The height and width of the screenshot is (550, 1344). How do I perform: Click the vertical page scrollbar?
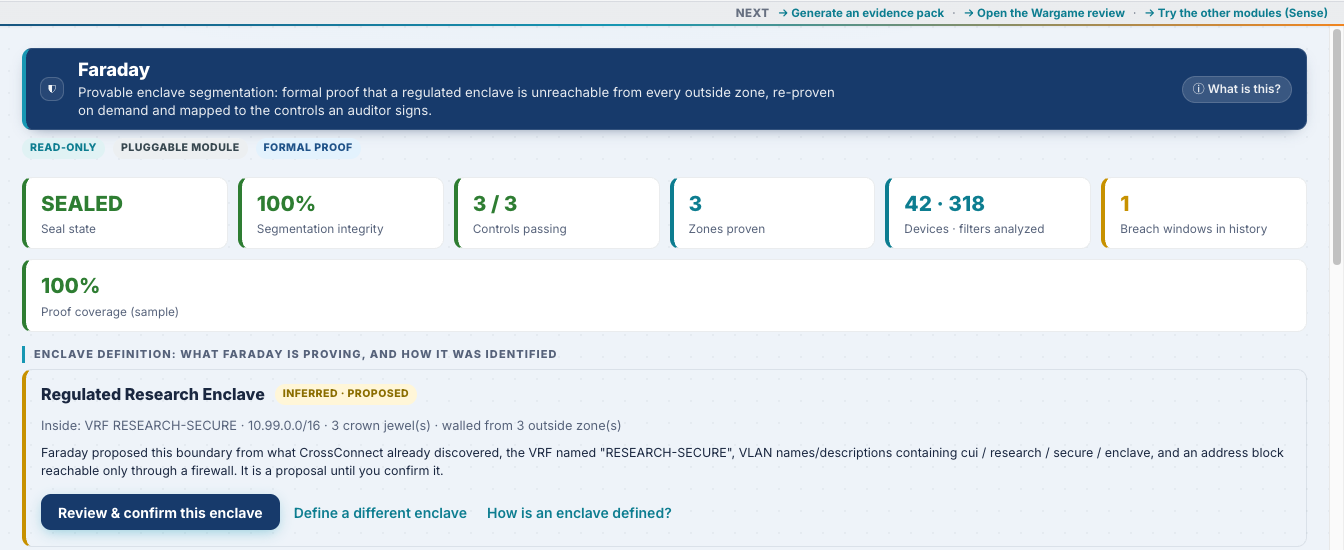pyautogui.click(x=1337, y=145)
